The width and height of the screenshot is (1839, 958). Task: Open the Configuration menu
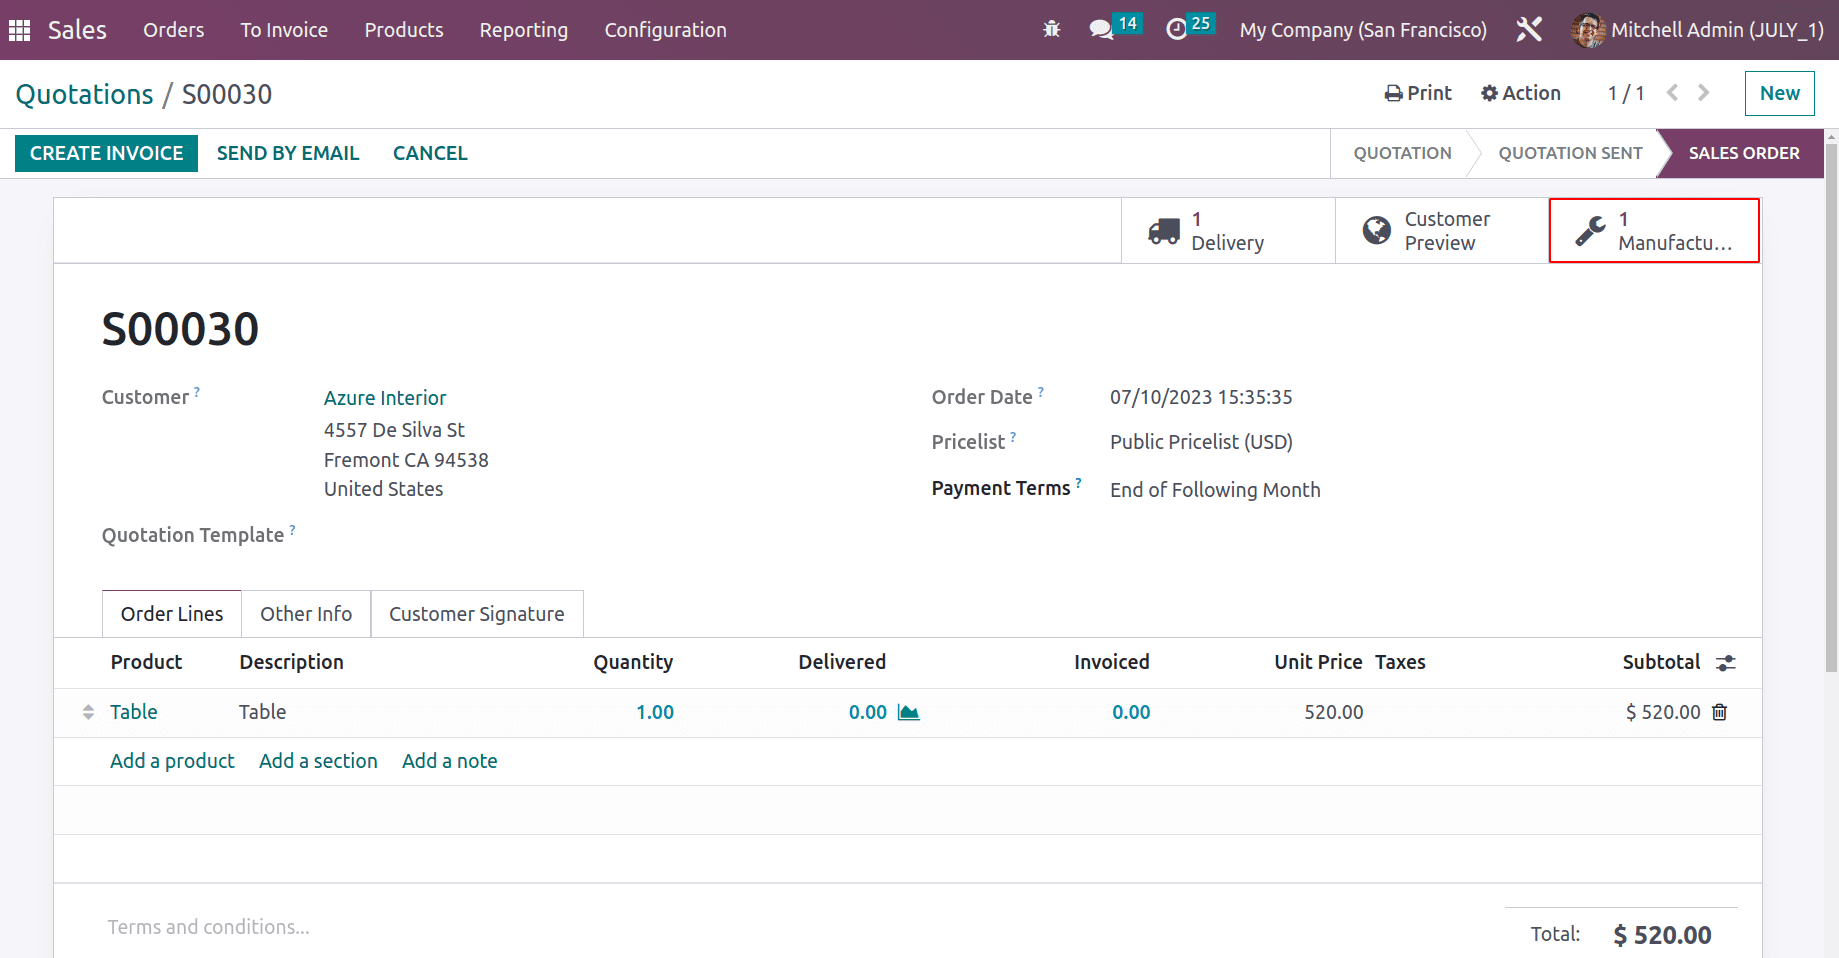(x=666, y=30)
